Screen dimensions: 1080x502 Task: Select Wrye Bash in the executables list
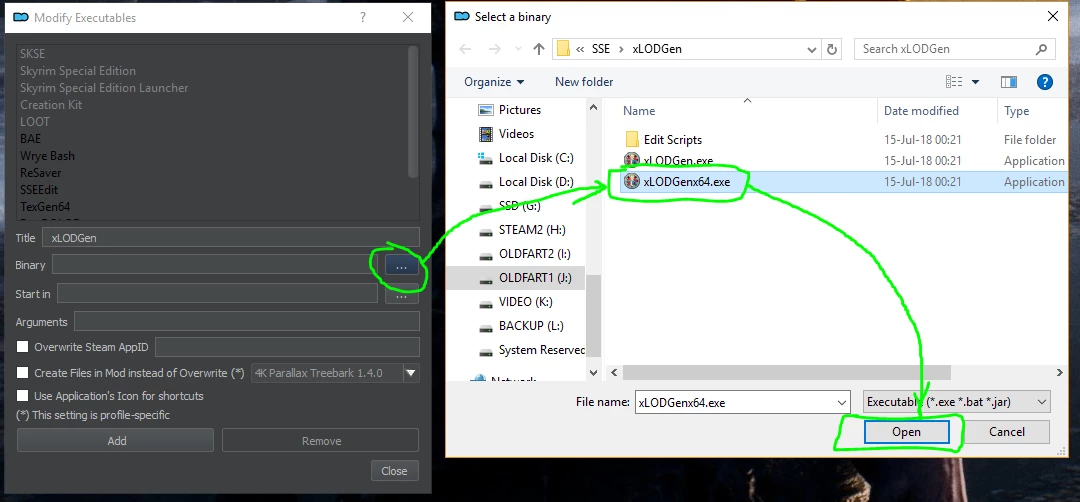pos(47,156)
